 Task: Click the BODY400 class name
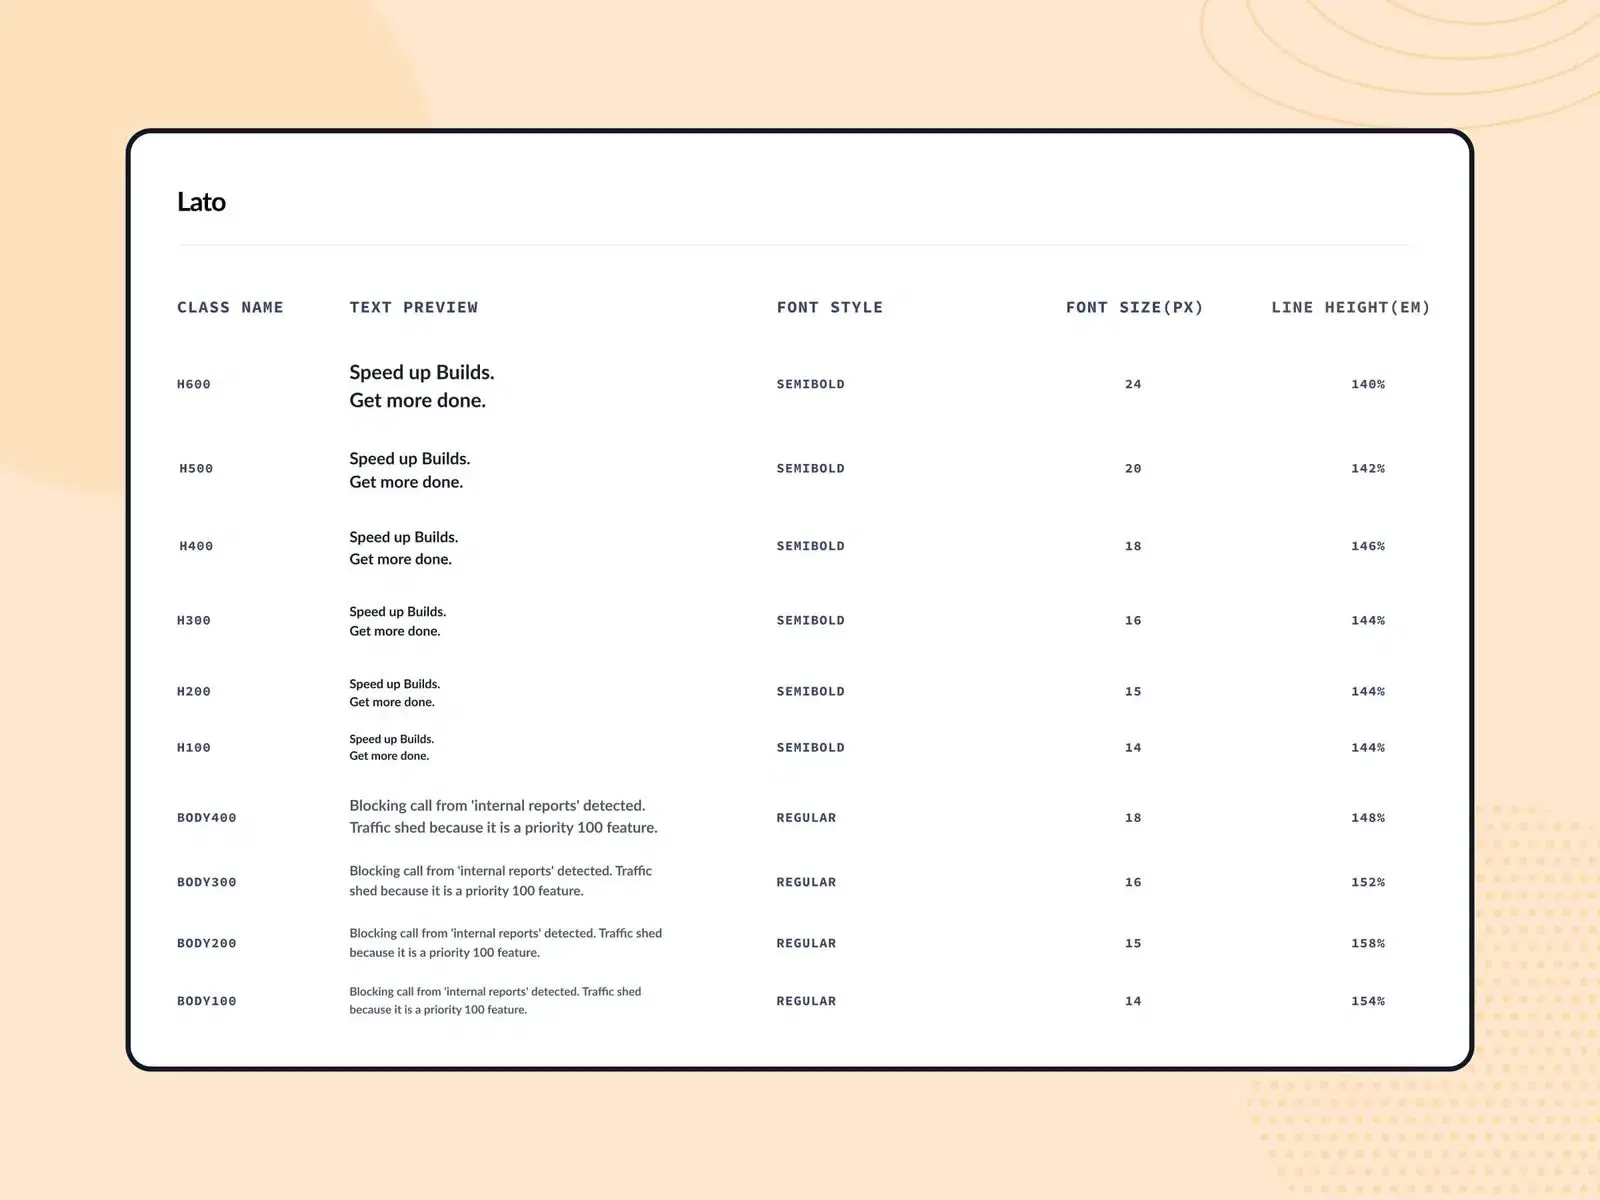(x=207, y=817)
